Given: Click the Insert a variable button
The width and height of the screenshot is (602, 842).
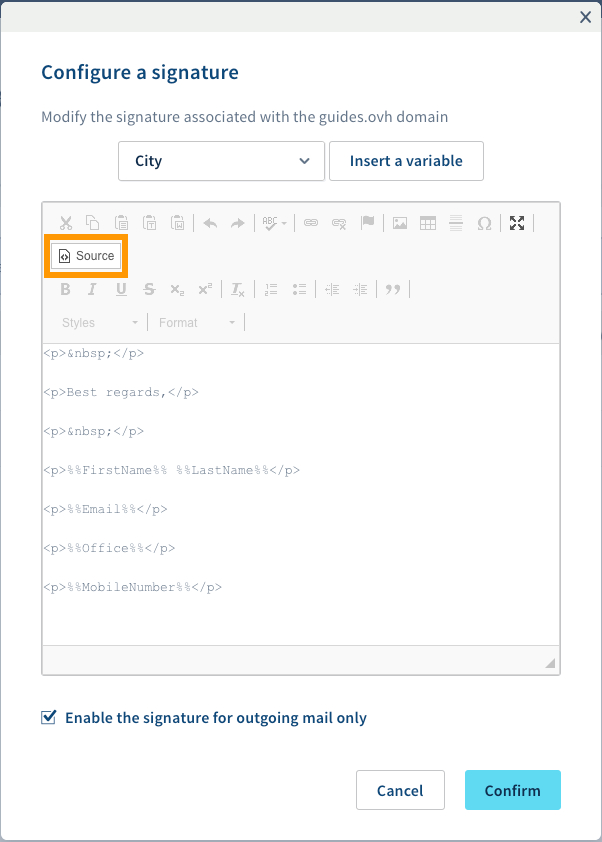Looking at the screenshot, I should (x=406, y=161).
